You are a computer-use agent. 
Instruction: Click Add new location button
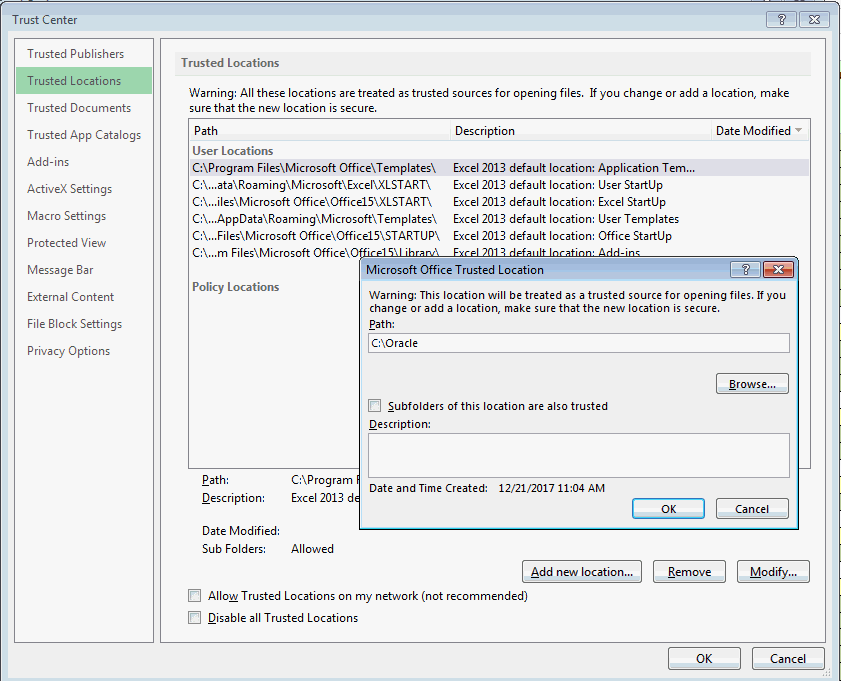(582, 572)
